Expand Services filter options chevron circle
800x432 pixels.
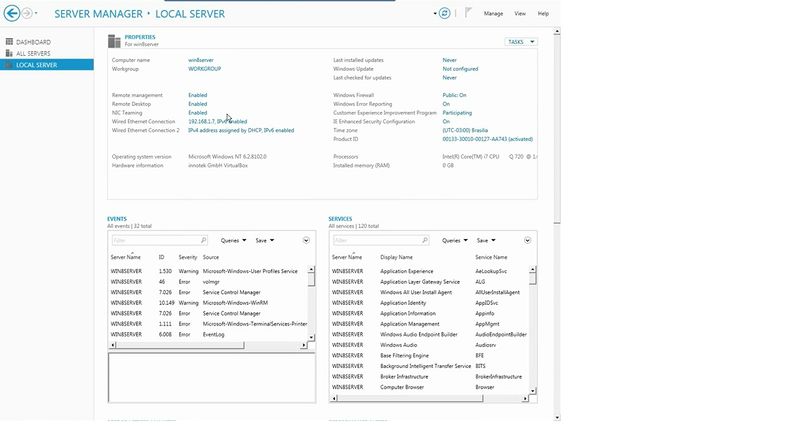pyautogui.click(x=528, y=240)
